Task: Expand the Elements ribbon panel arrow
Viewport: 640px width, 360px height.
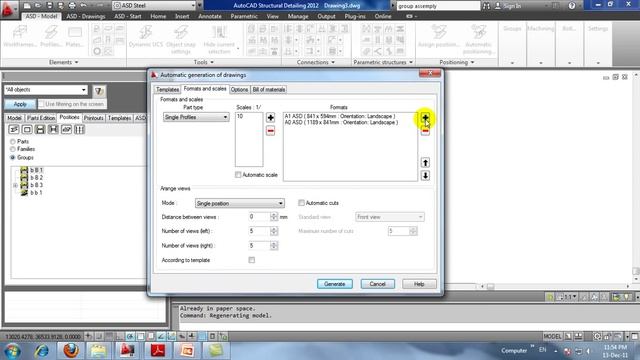Action: [76, 62]
